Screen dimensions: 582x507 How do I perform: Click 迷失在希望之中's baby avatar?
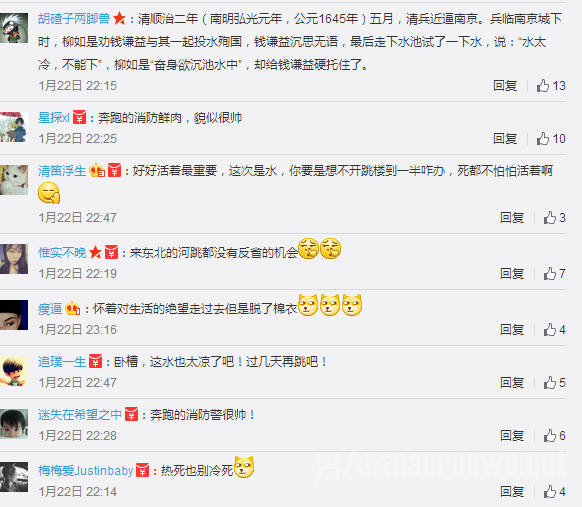[14, 423]
